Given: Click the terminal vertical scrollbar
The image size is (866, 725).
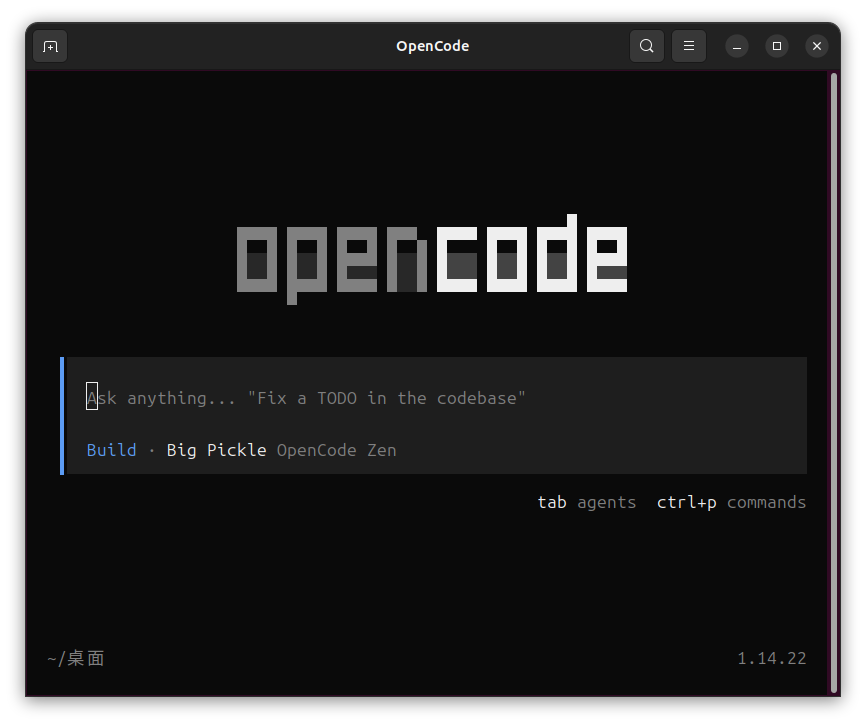Looking at the screenshot, I should pyautogui.click(x=834, y=383).
